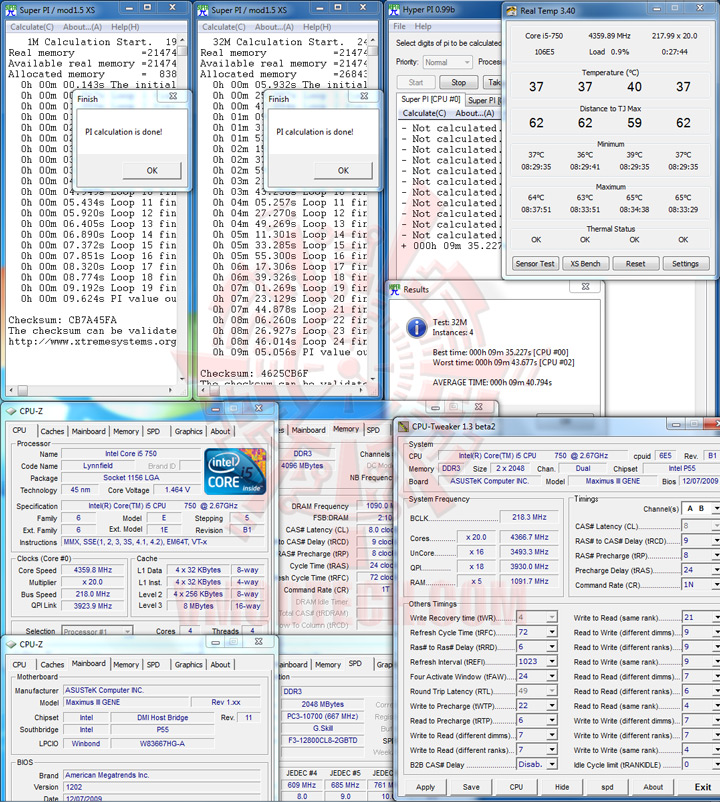720x802 pixels.
Task: Select the Super PI [CPU #0] tab in Hyper PI
Action: [x=431, y=99]
